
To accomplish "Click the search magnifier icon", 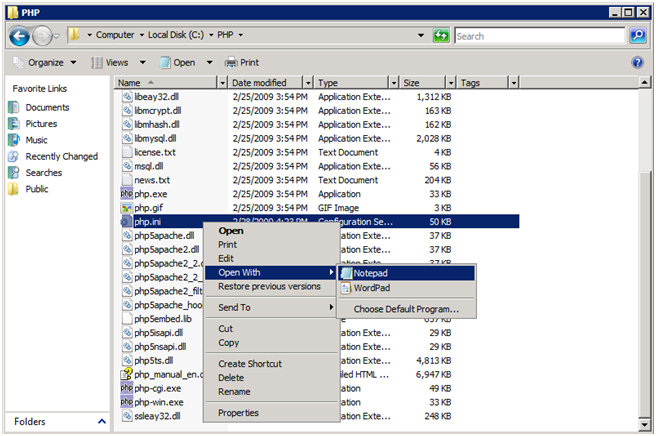I will (638, 36).
